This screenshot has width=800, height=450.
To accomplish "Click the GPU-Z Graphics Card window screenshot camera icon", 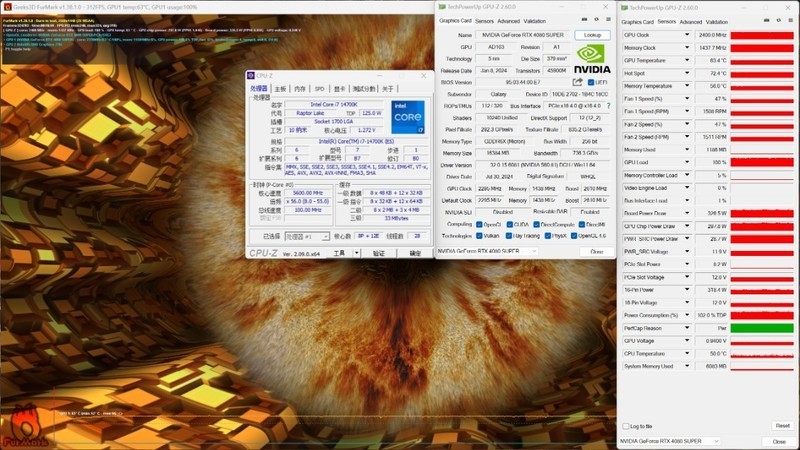I will pyautogui.click(x=584, y=19).
